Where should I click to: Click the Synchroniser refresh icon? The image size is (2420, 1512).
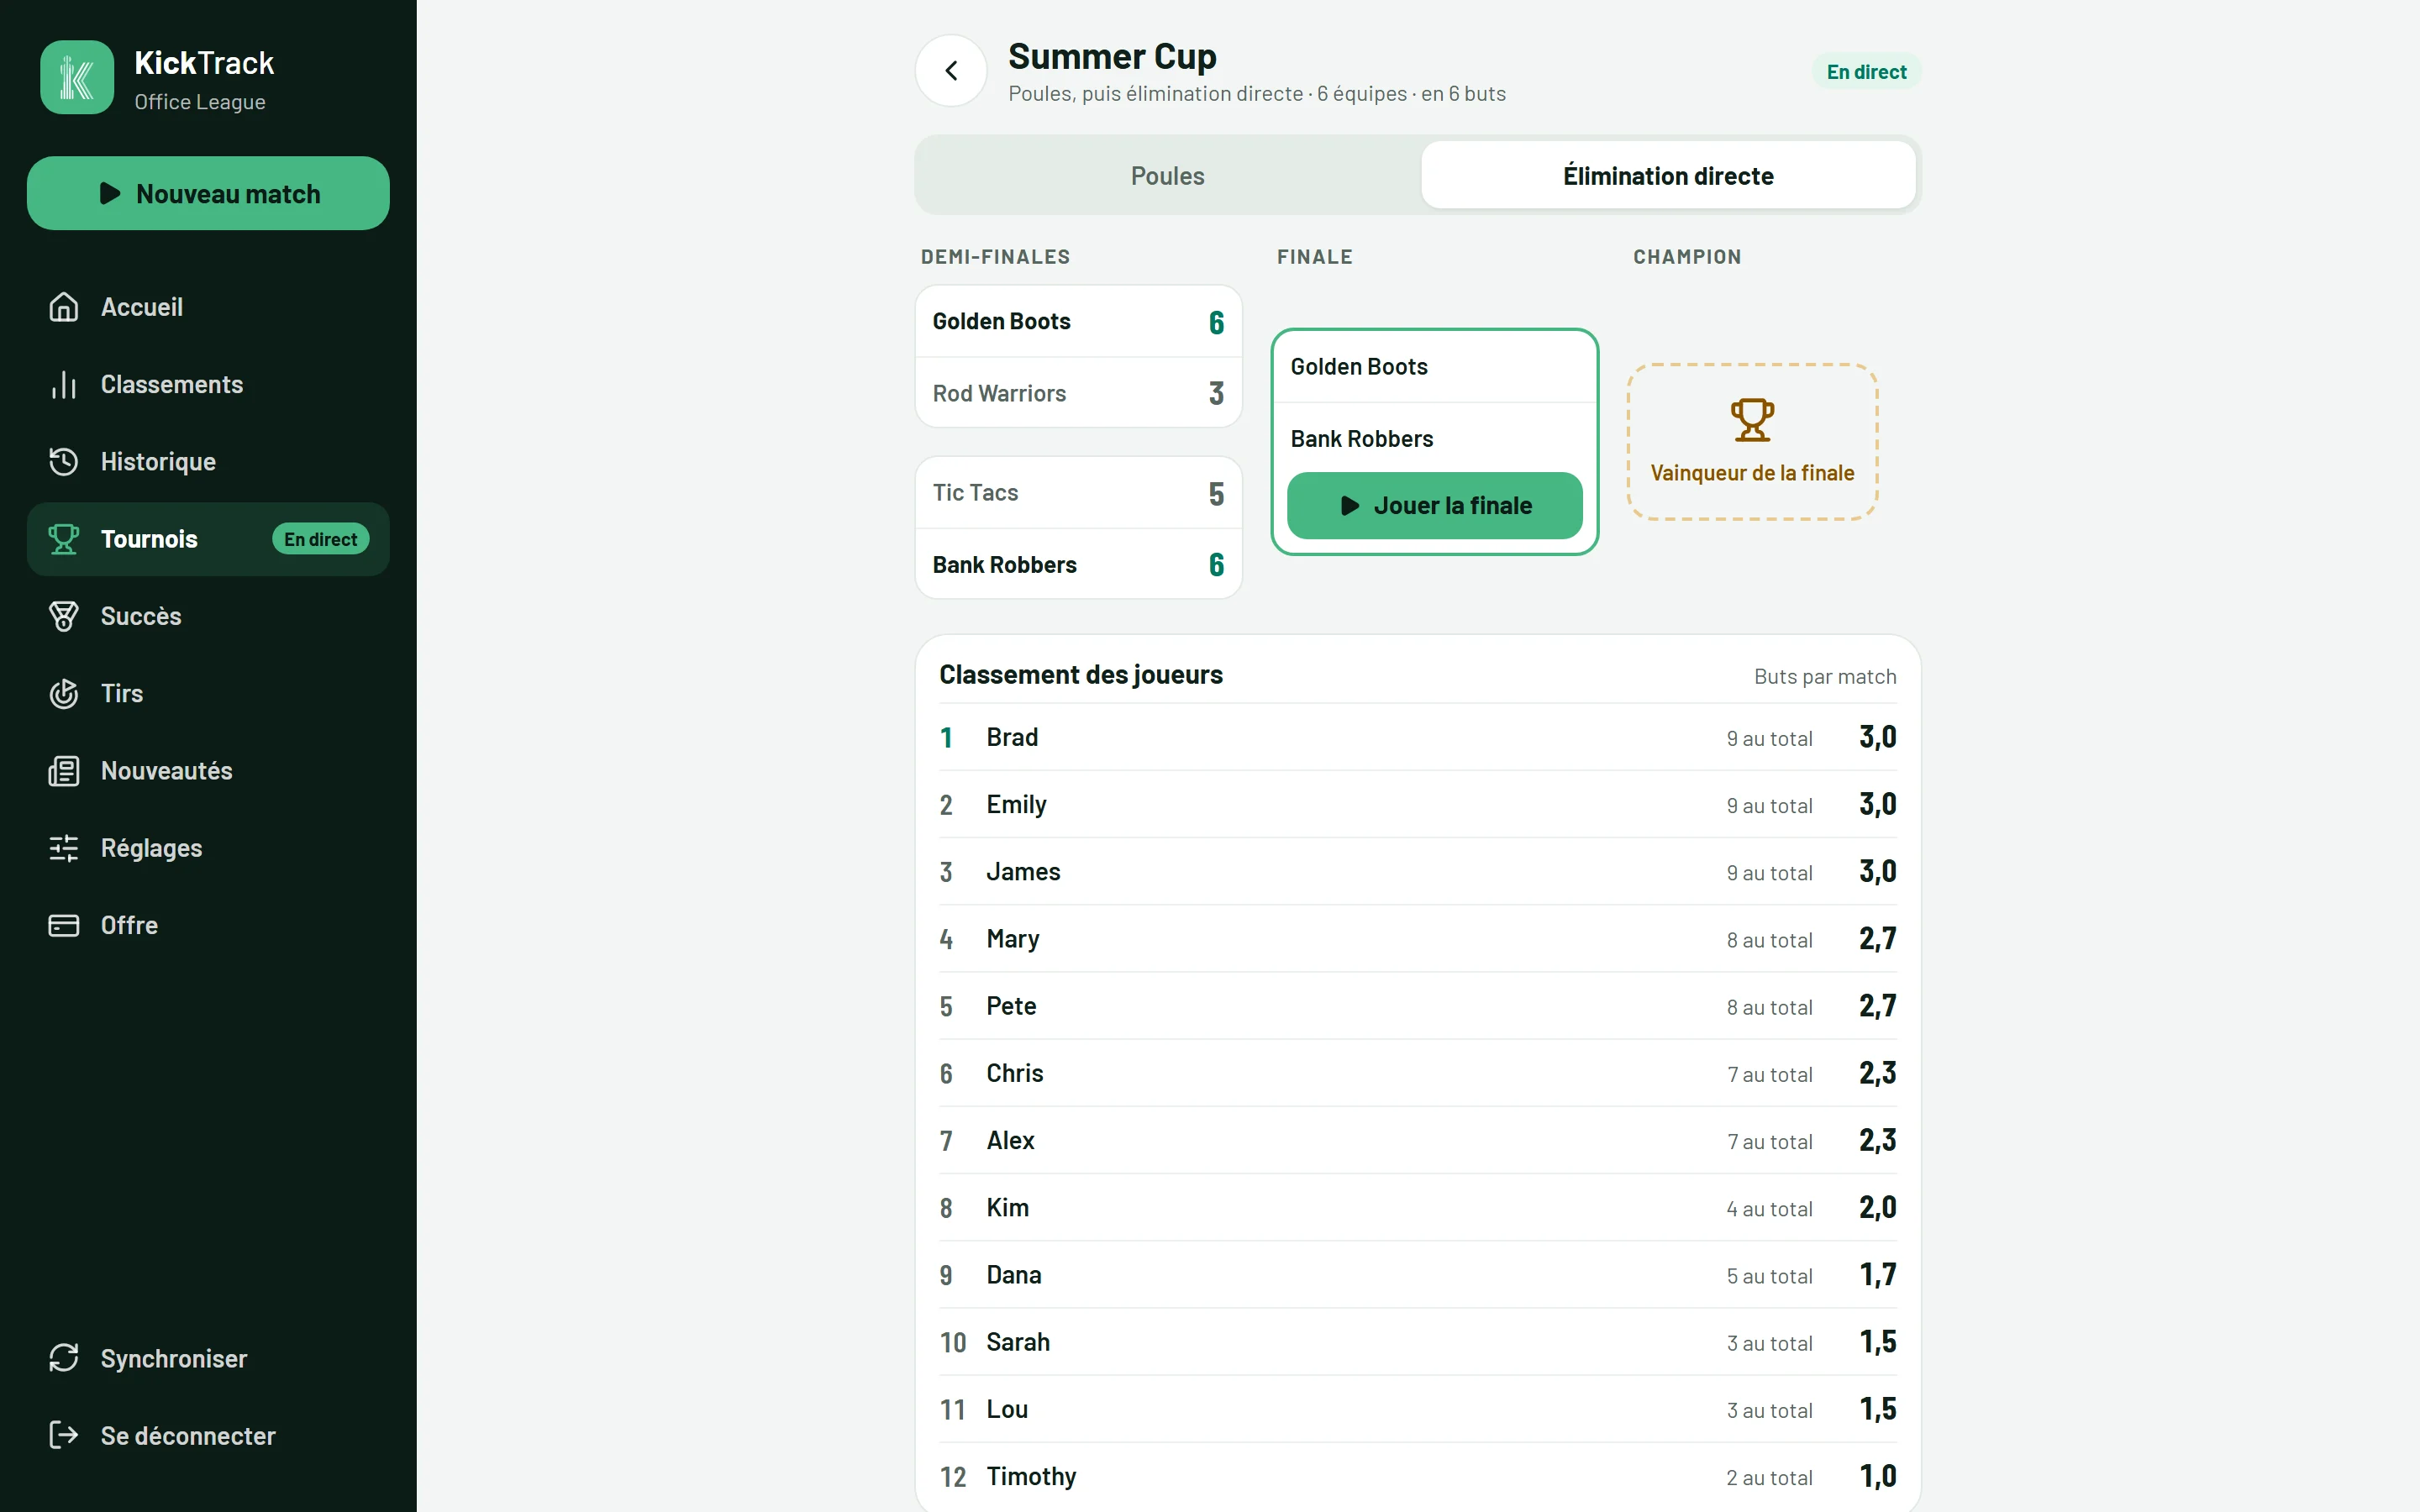64,1358
